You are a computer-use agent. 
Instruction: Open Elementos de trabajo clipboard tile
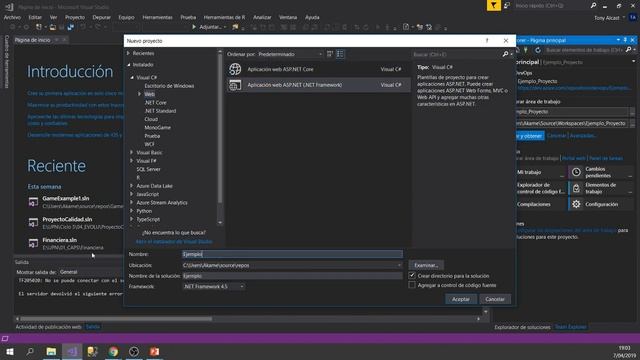click(x=601, y=188)
